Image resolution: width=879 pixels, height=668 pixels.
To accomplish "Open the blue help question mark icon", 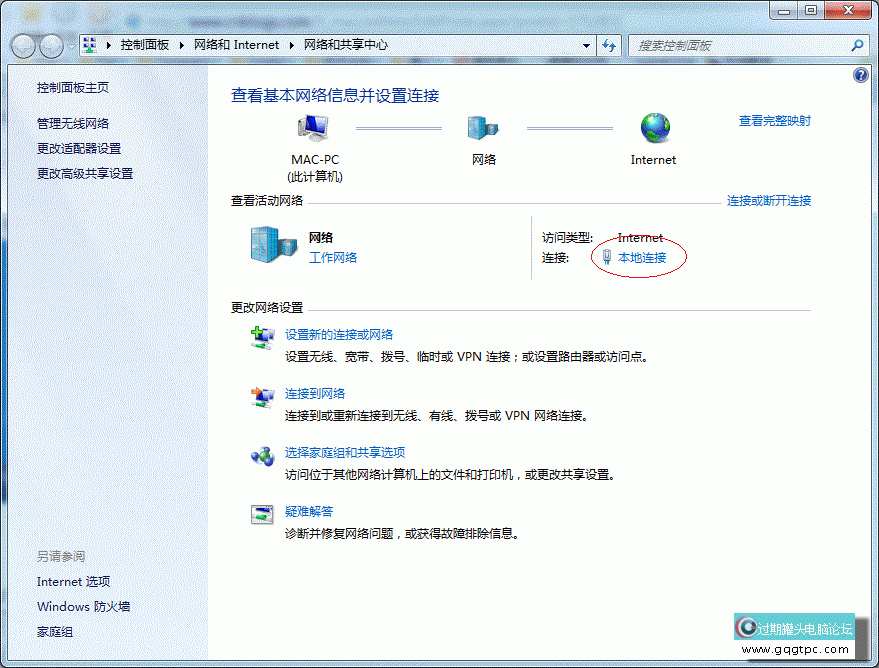I will (860, 74).
